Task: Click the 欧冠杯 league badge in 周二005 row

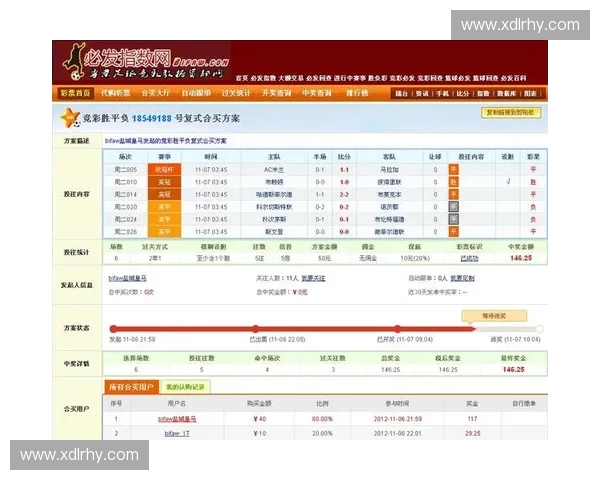Action: pos(165,169)
